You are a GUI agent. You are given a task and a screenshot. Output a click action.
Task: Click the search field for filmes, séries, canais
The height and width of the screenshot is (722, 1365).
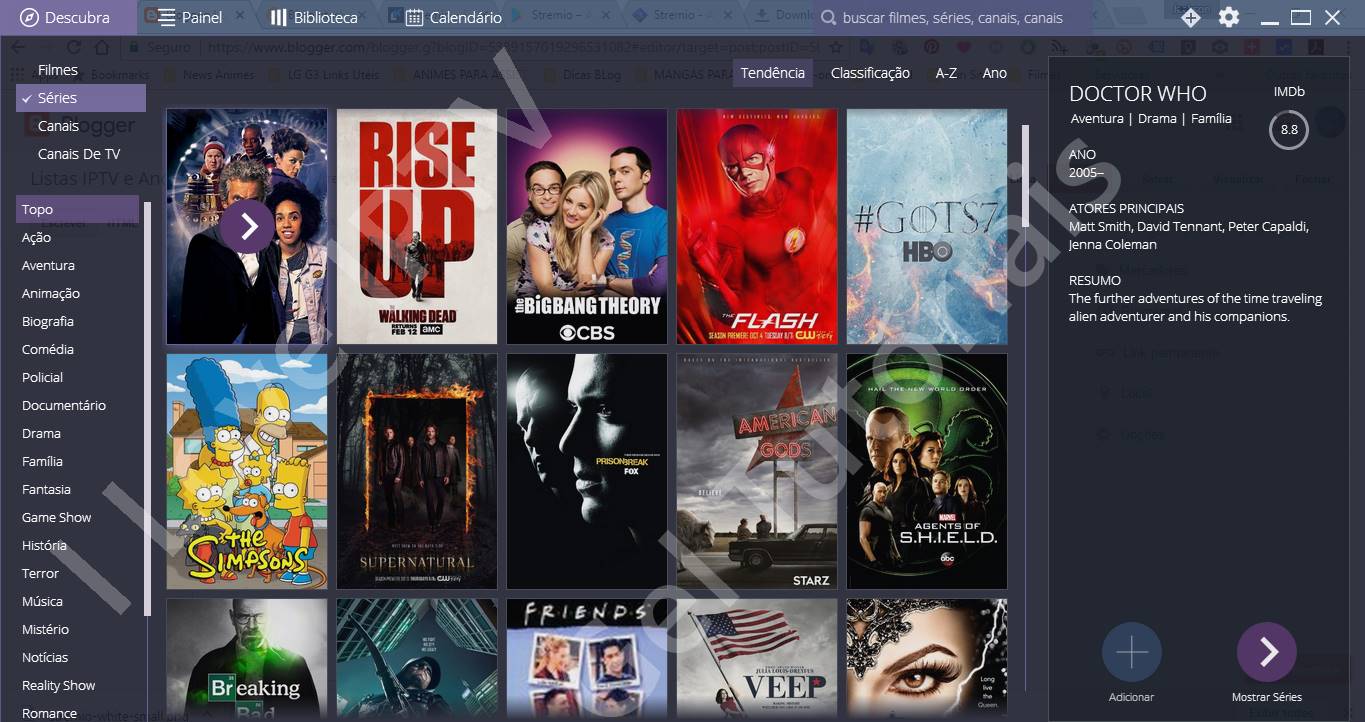(x=953, y=17)
